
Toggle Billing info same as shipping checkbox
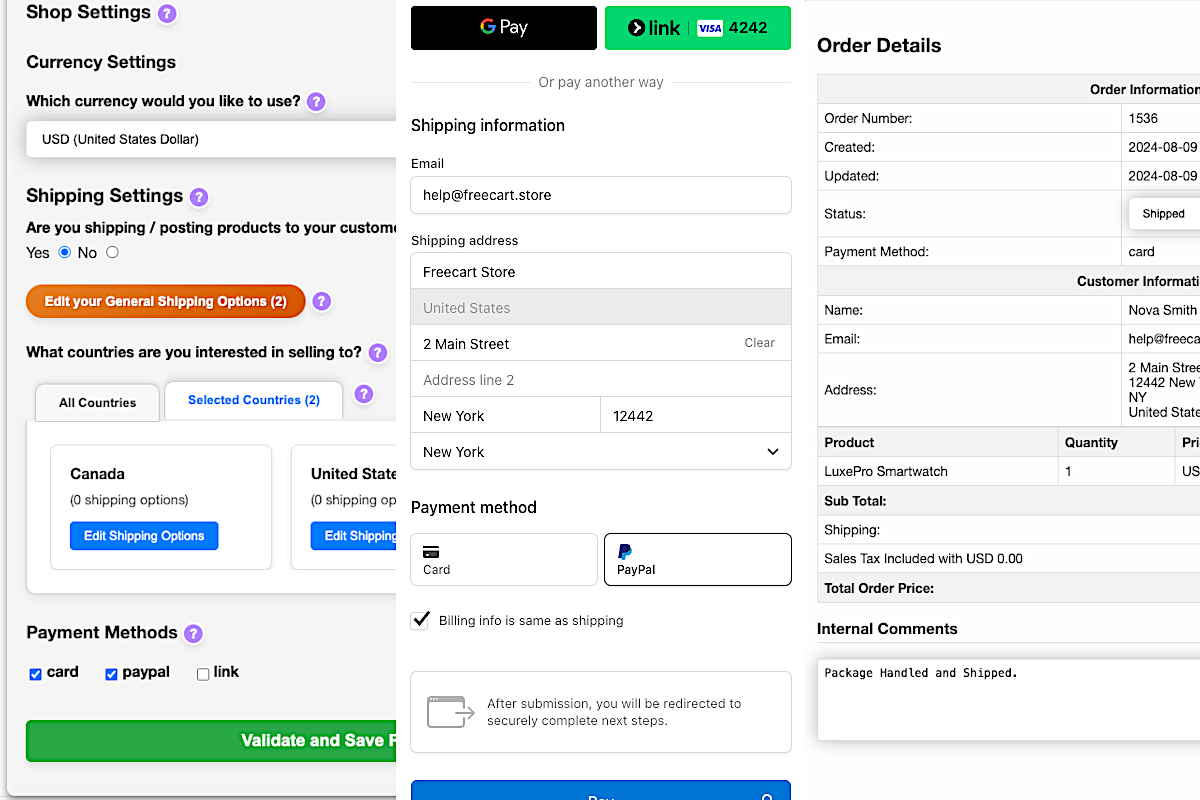[421, 620]
